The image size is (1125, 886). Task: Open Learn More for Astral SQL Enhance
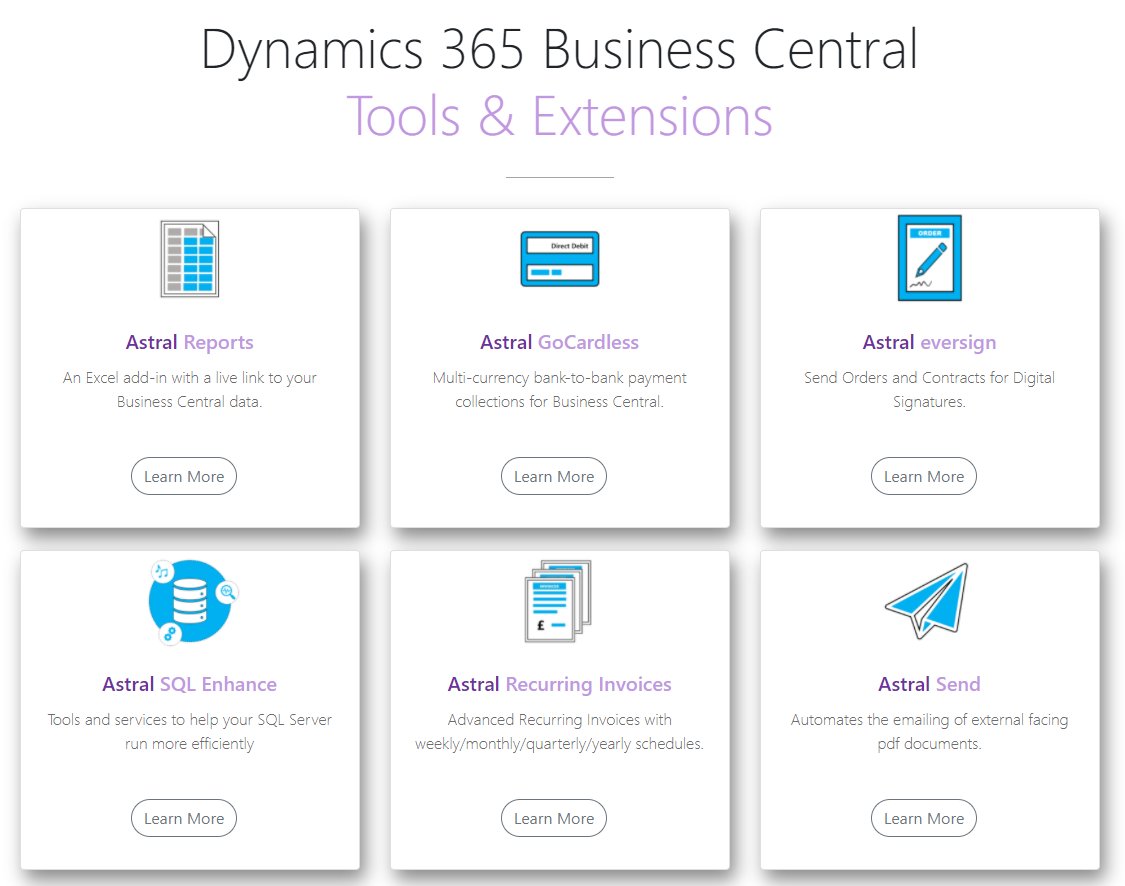coord(184,819)
